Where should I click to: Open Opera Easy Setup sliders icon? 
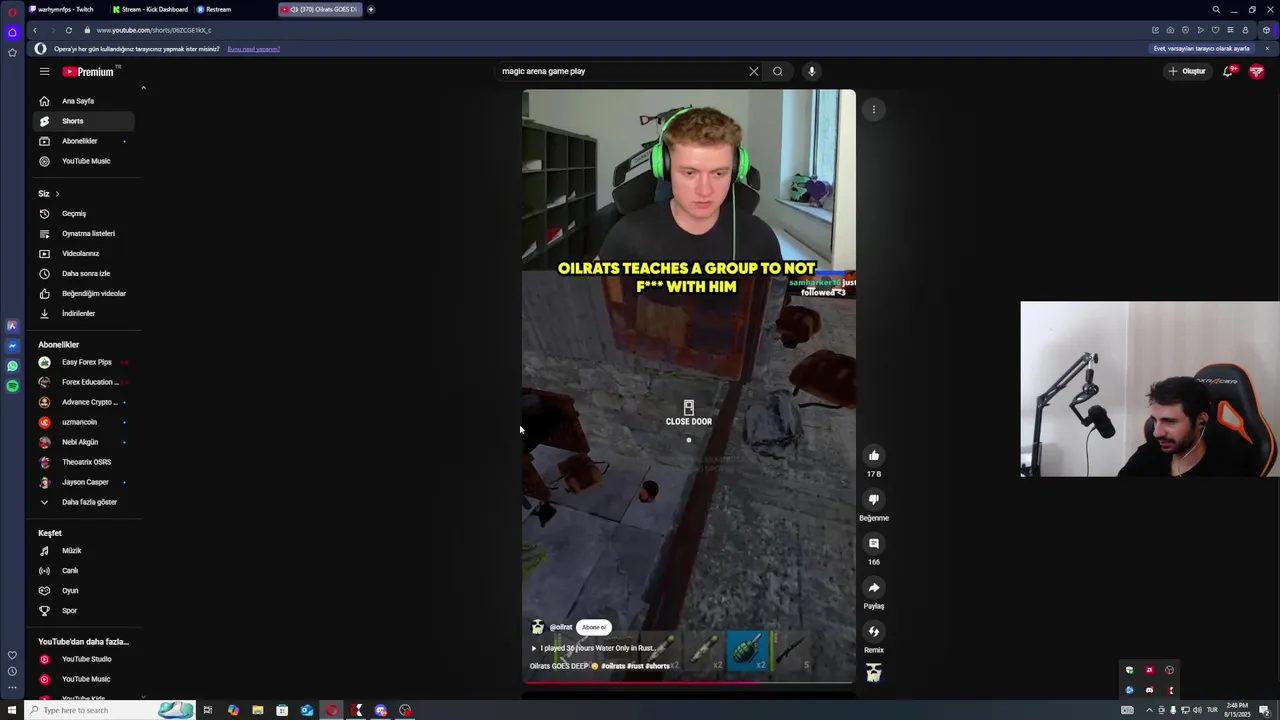click(x=1230, y=30)
